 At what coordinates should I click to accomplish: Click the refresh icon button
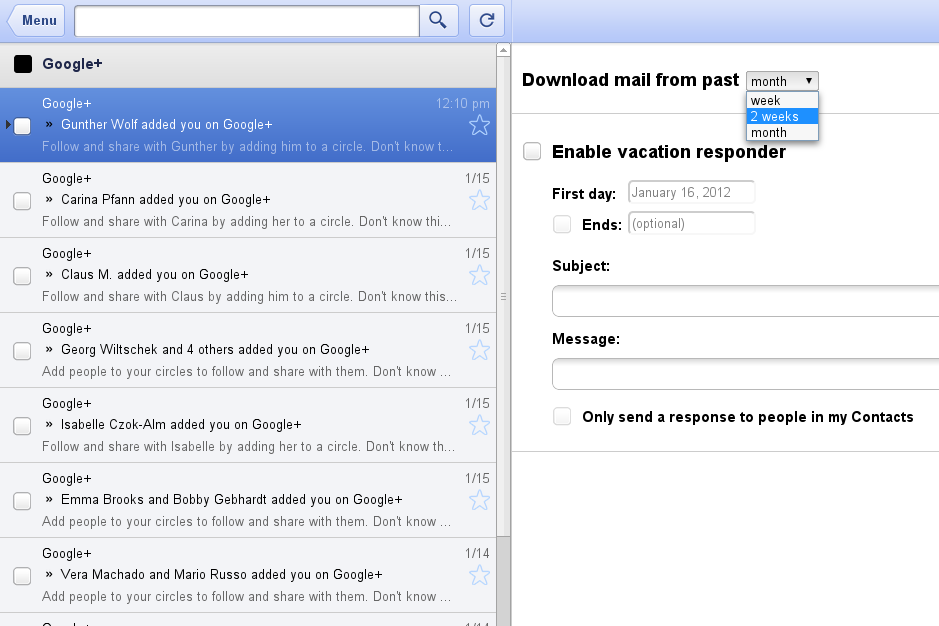pos(487,20)
